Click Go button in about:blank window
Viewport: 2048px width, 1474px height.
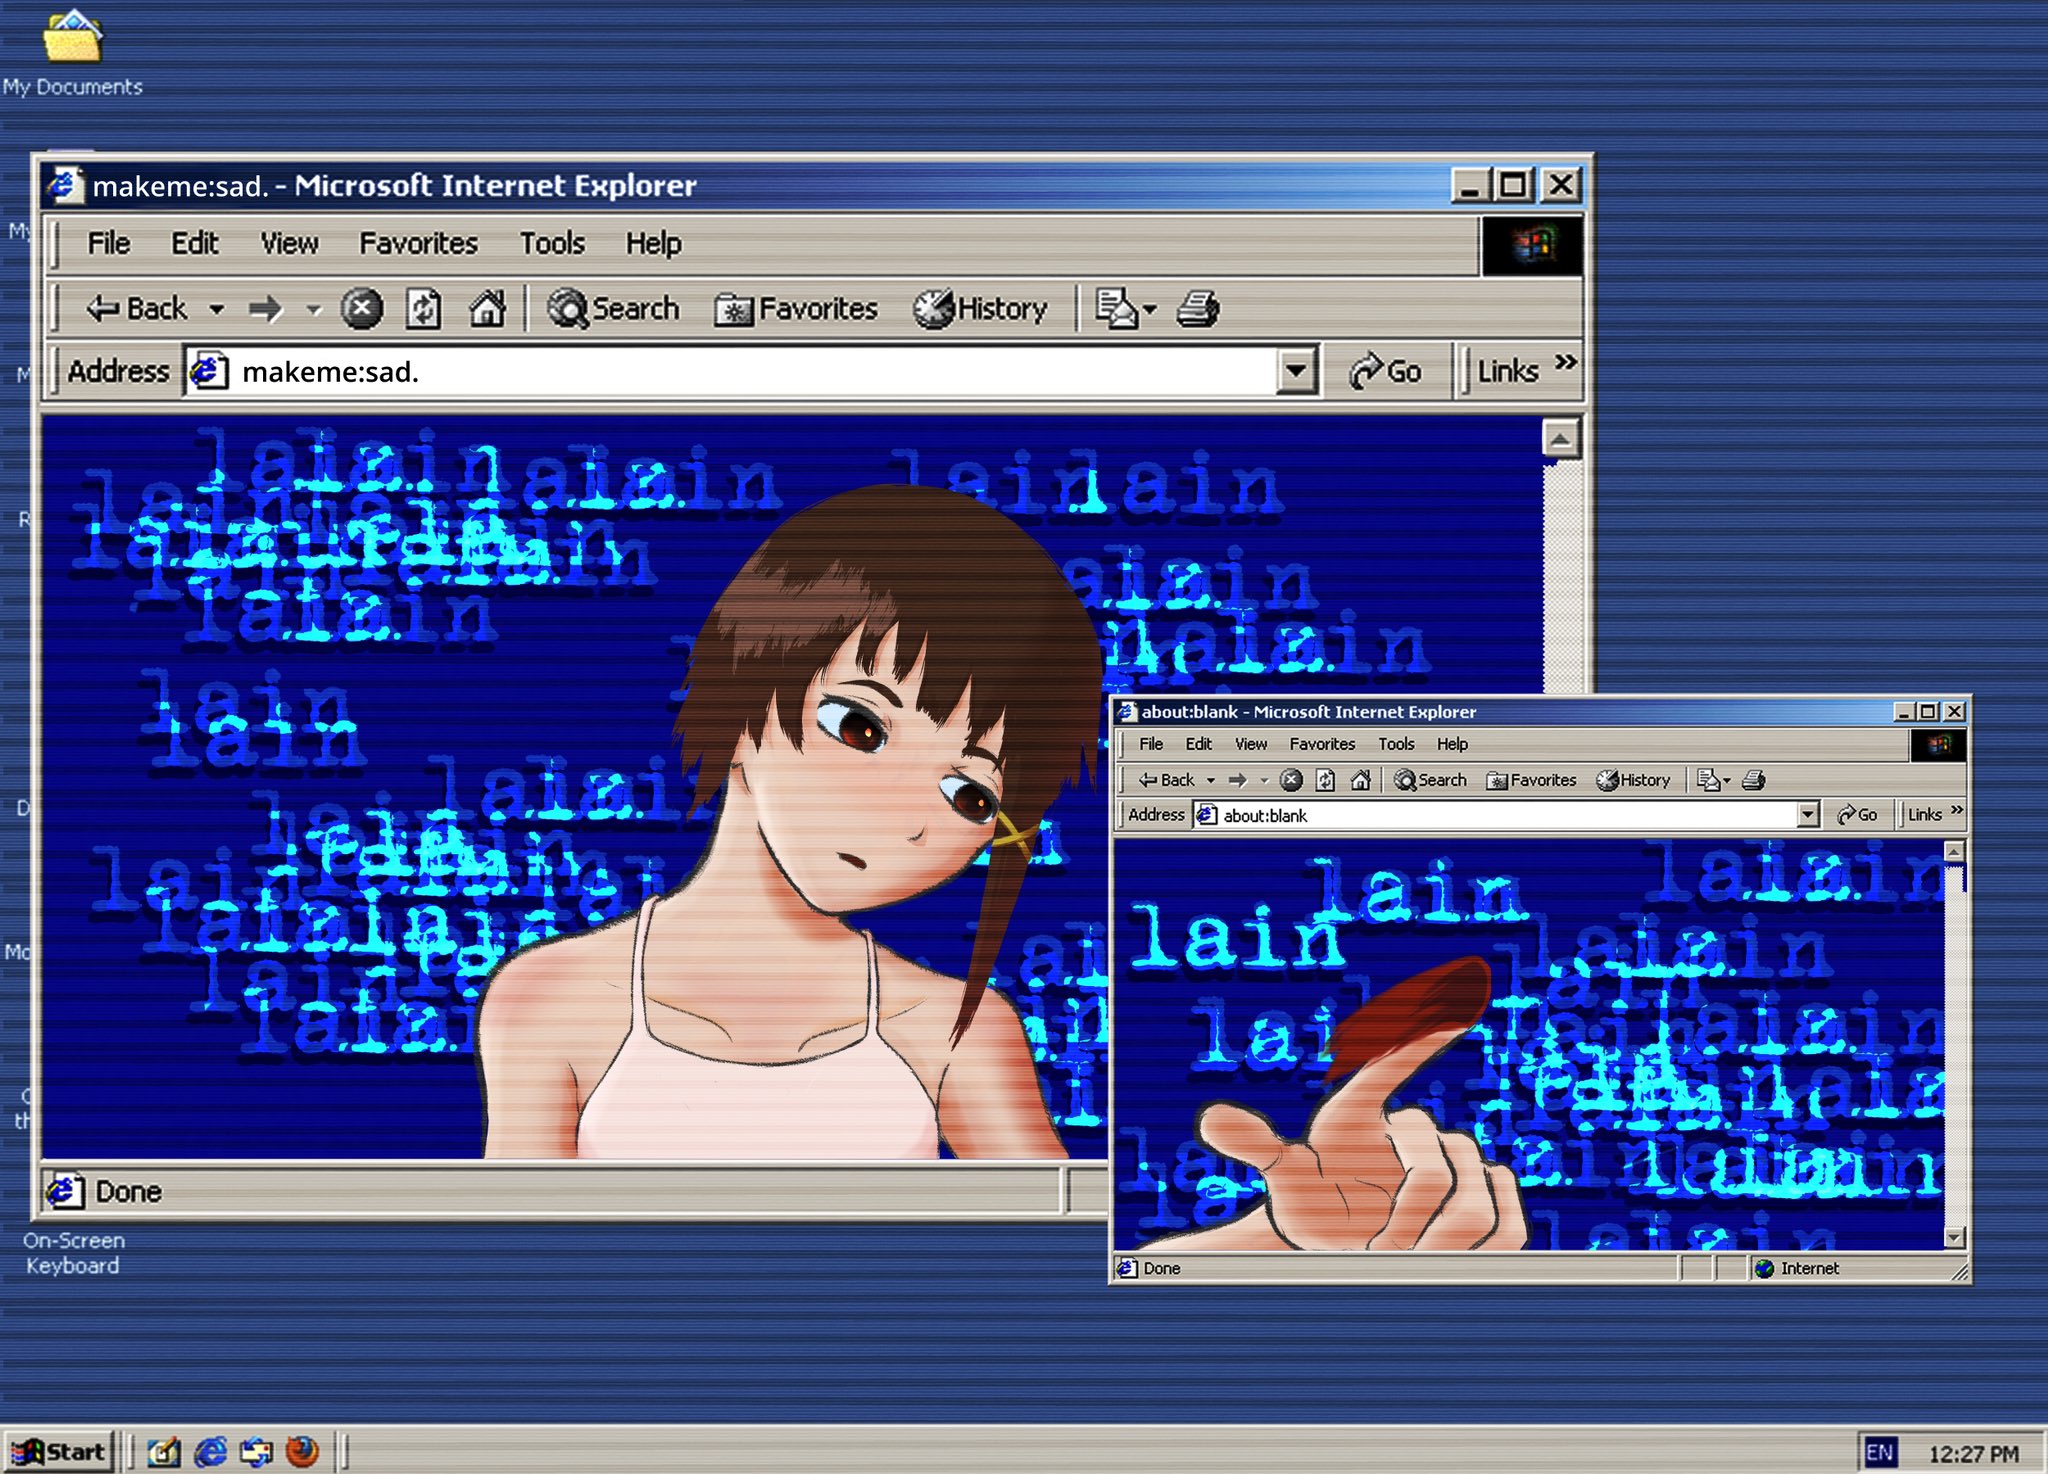coord(1858,815)
